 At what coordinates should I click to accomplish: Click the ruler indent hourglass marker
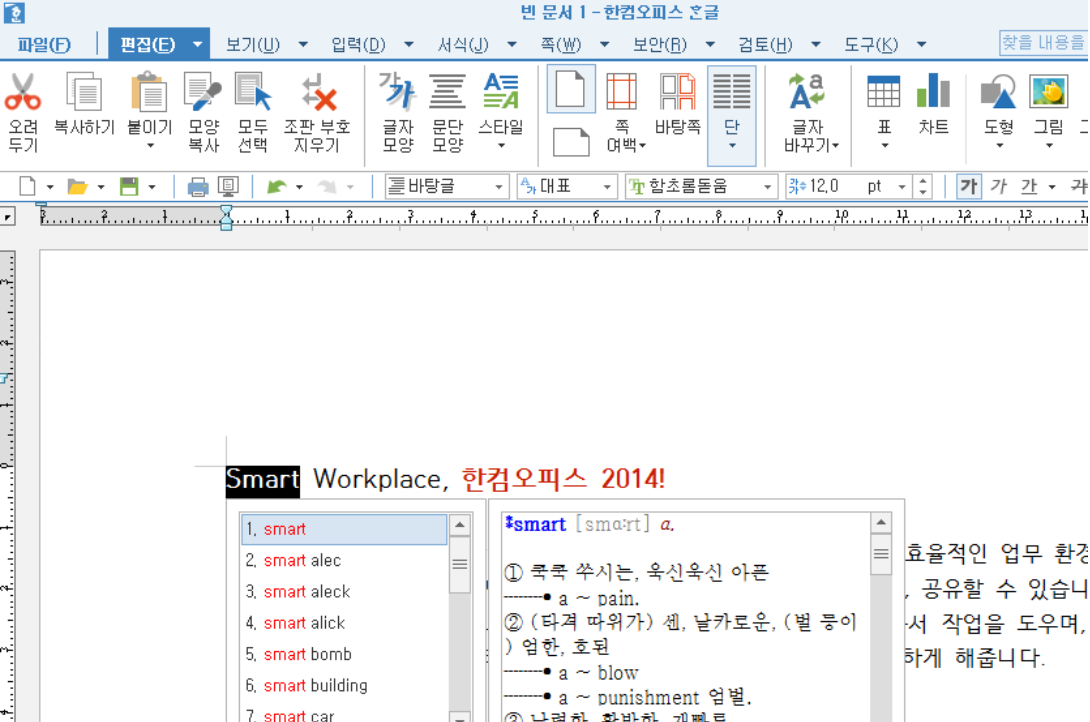pos(226,218)
